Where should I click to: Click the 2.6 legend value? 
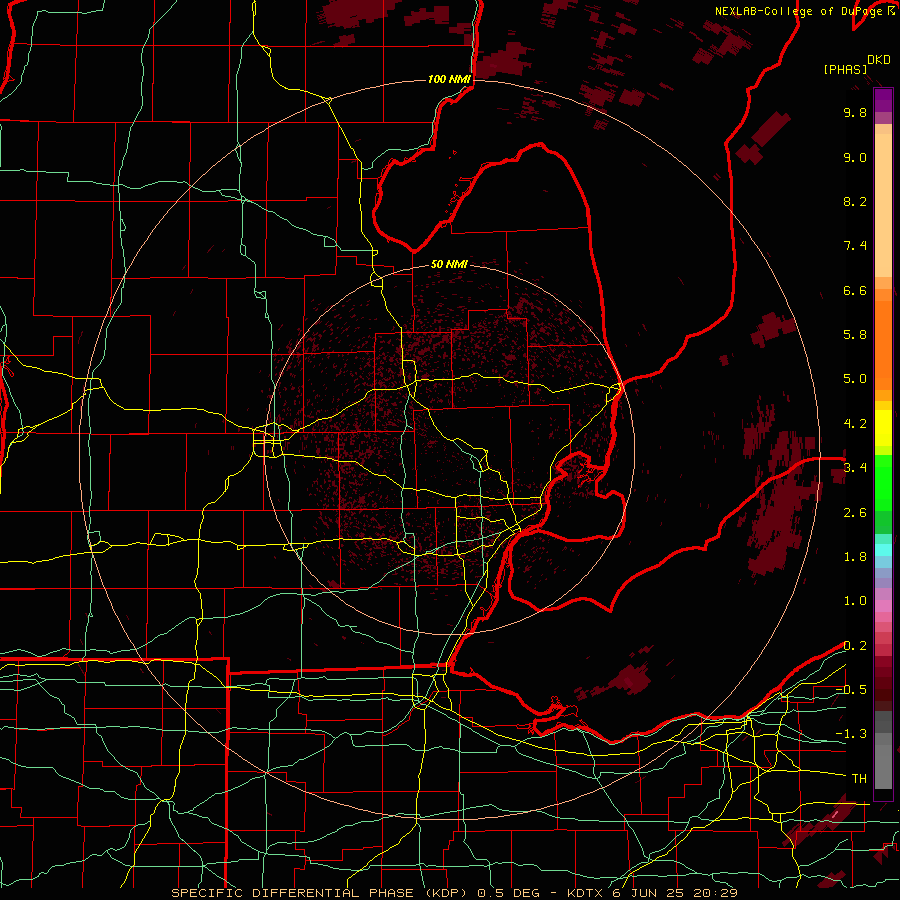(855, 513)
